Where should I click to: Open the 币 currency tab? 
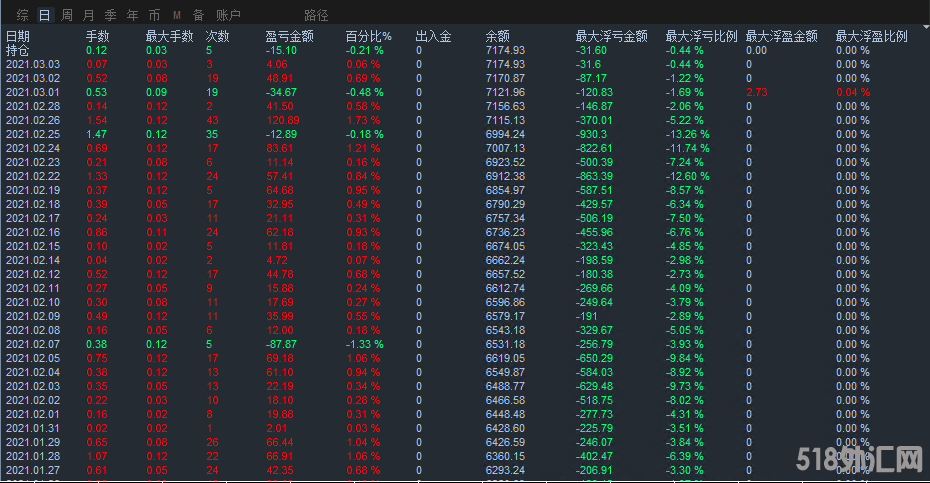(x=154, y=15)
